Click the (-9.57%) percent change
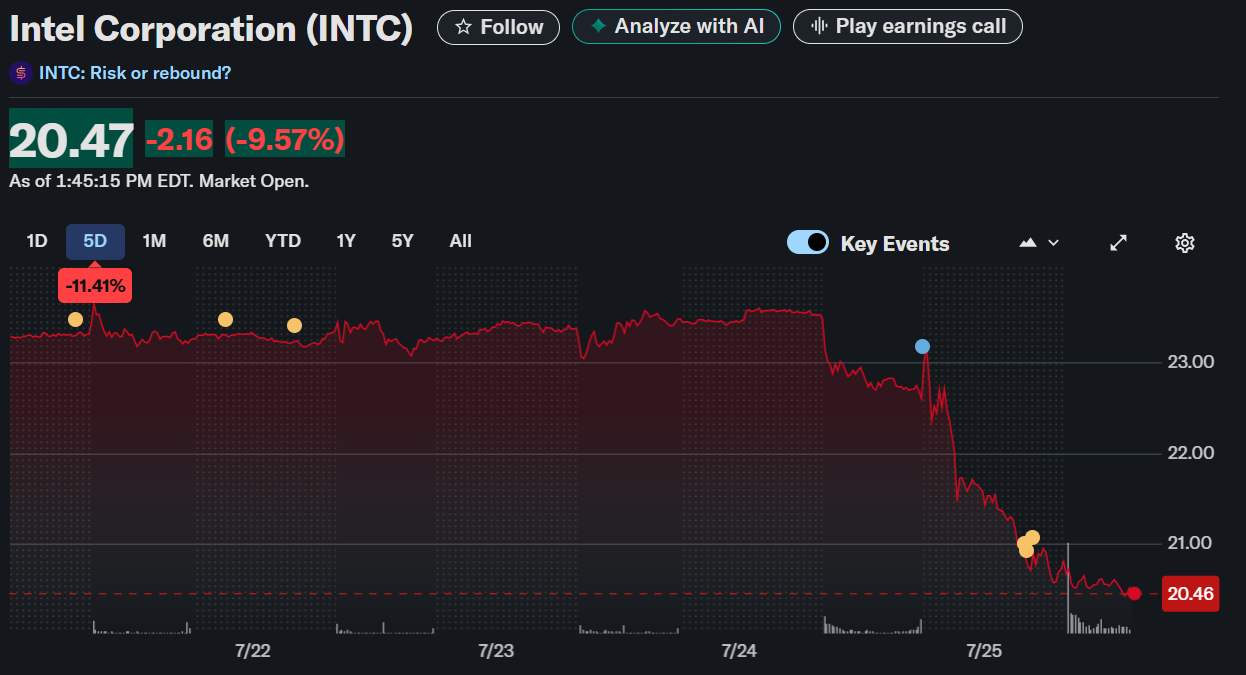Image resolution: width=1246 pixels, height=675 pixels. [x=285, y=139]
